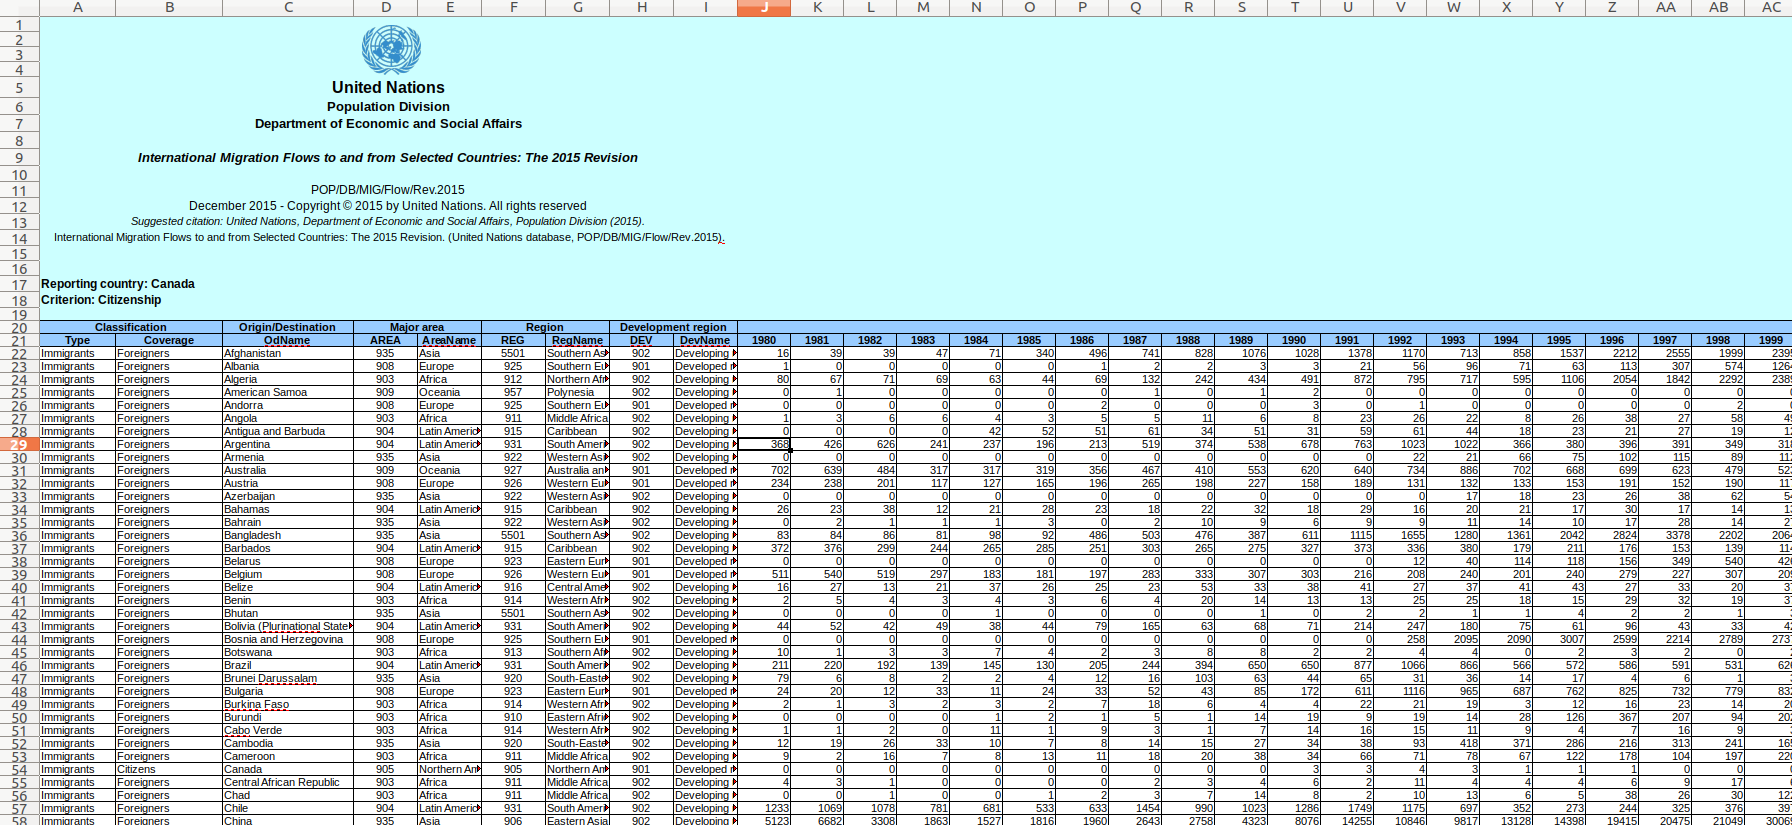This screenshot has width=1792, height=825.
Task: Select the row 29 header
Action: [x=19, y=444]
